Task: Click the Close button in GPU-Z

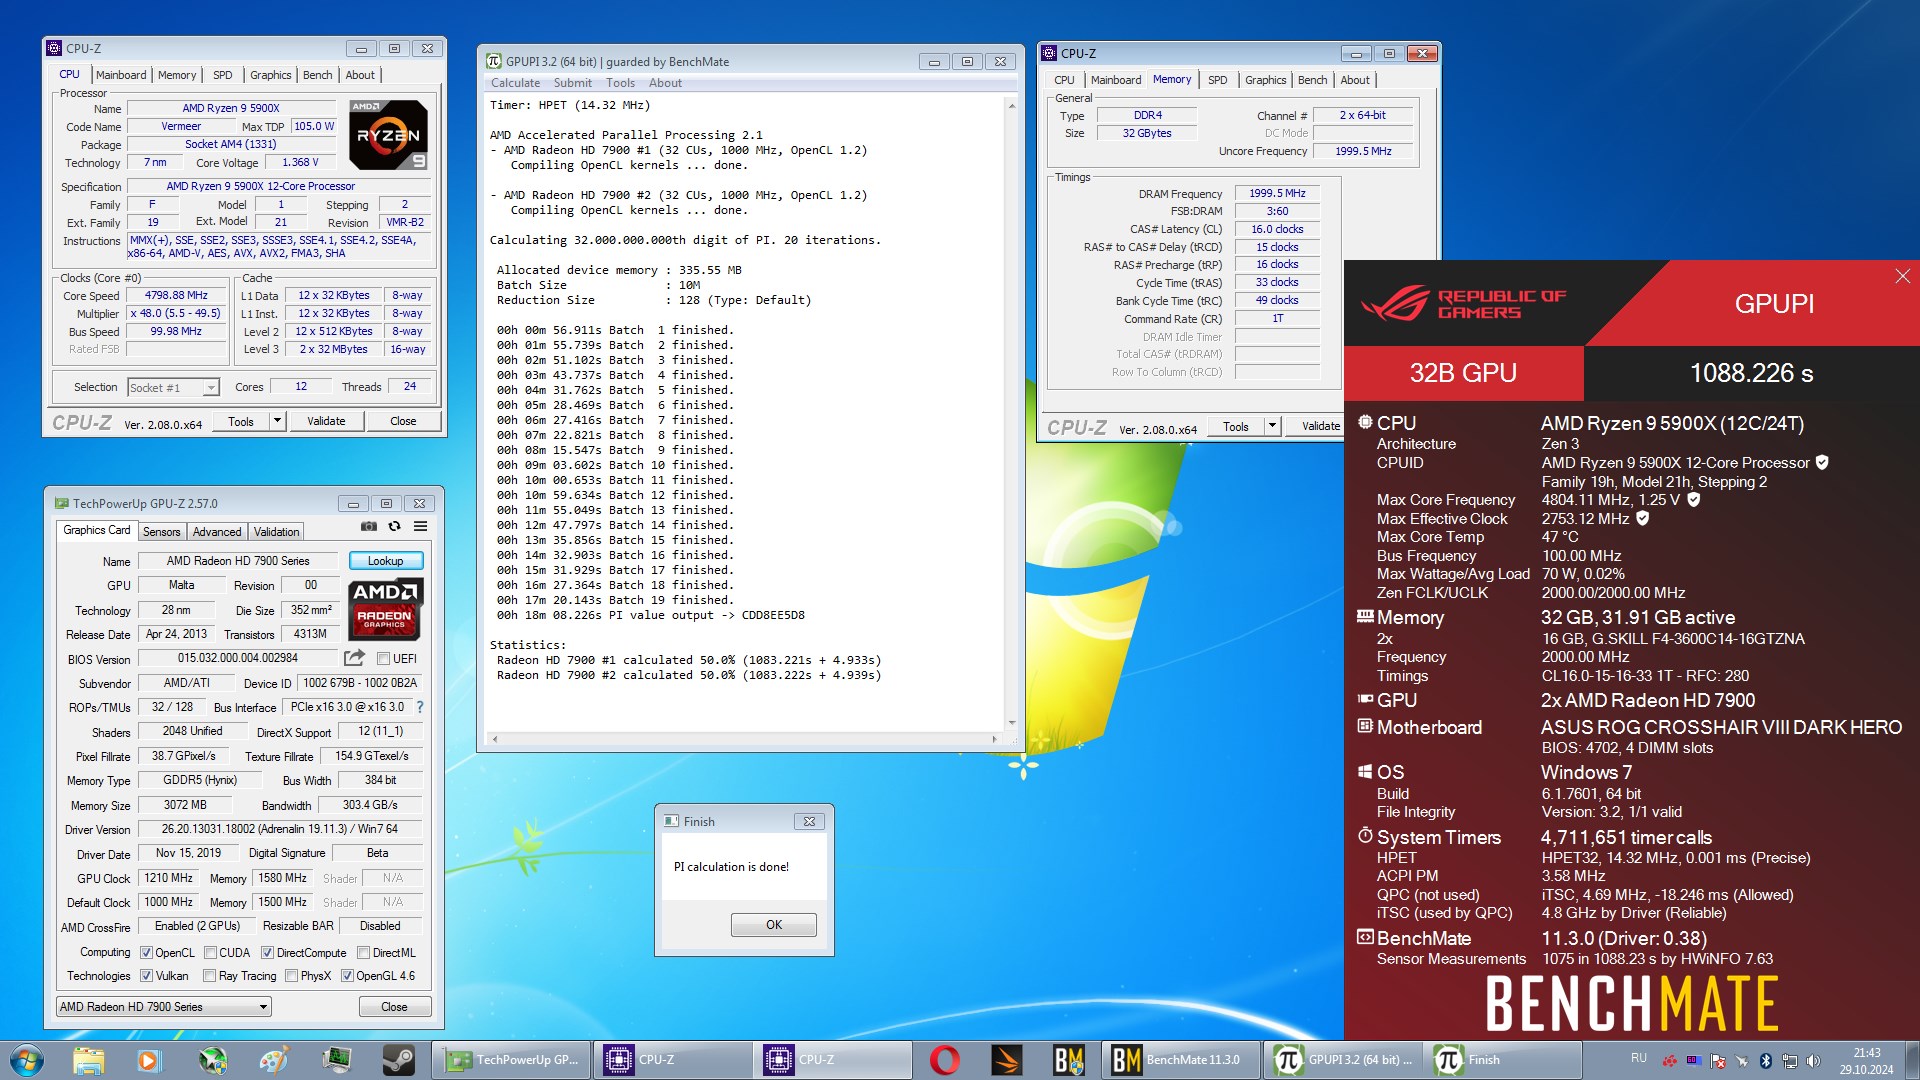Action: [x=394, y=1007]
